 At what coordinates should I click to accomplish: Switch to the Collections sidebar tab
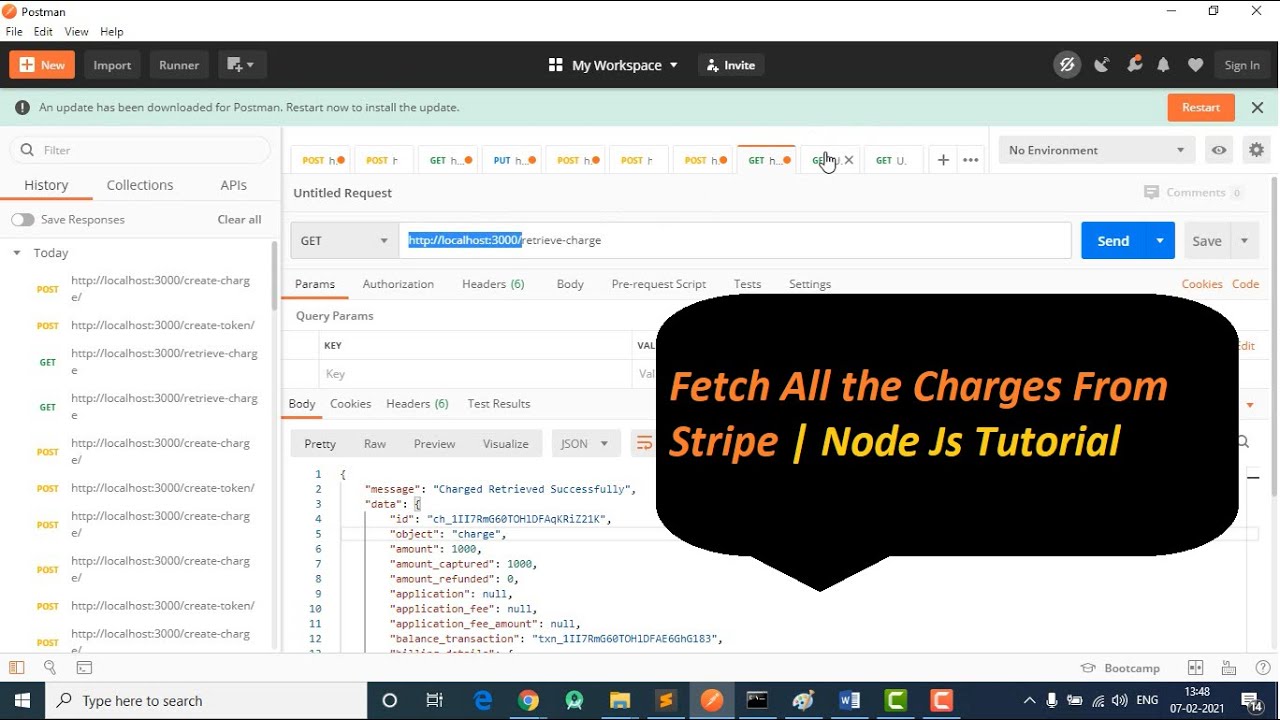click(x=140, y=185)
